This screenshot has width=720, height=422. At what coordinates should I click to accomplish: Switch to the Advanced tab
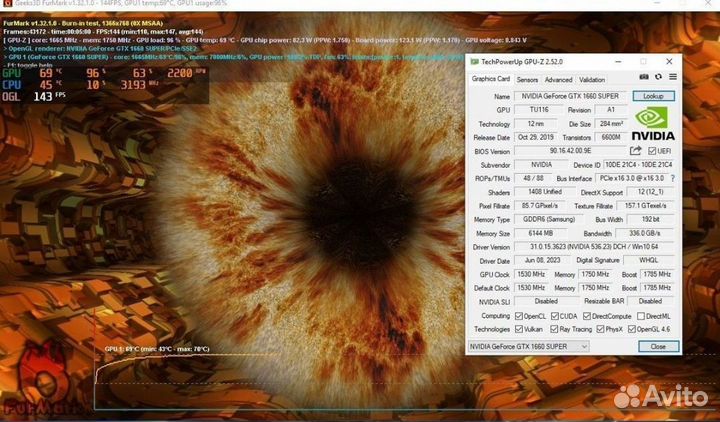click(558, 79)
